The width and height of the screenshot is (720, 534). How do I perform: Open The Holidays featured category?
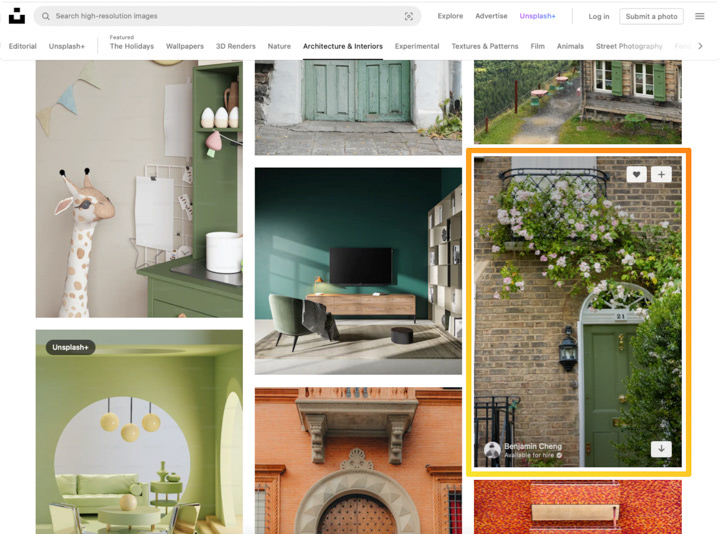coord(131,46)
